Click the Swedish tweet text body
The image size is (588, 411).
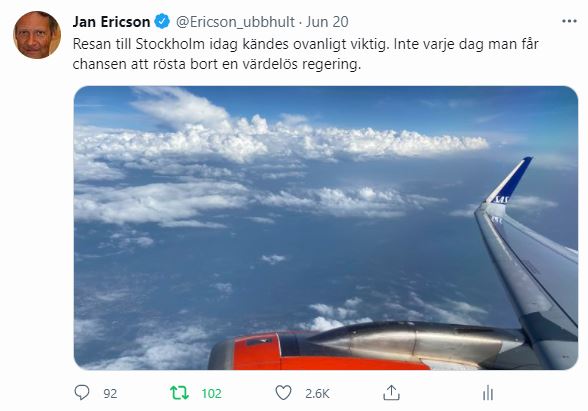point(305,54)
